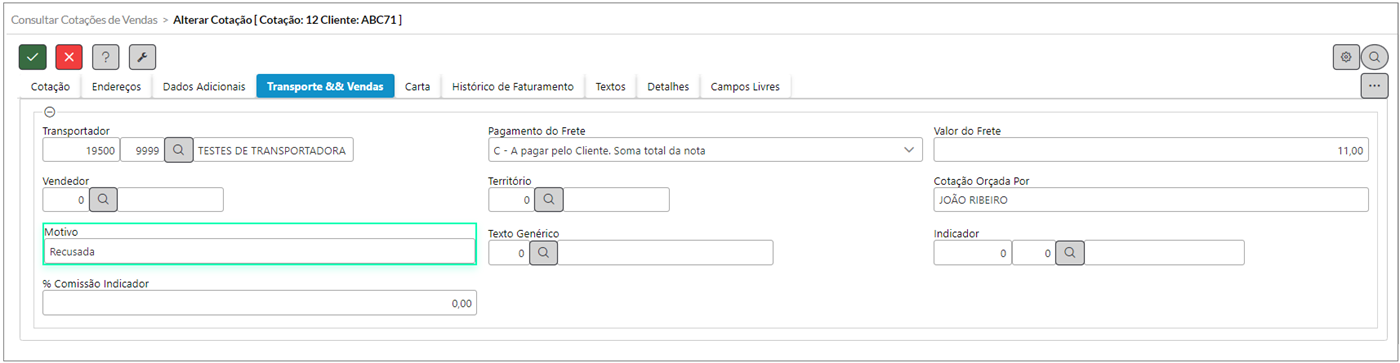Image resolution: width=1400 pixels, height=363 pixels.
Task: Open Histórico de Faturamento tab
Action: tap(513, 87)
